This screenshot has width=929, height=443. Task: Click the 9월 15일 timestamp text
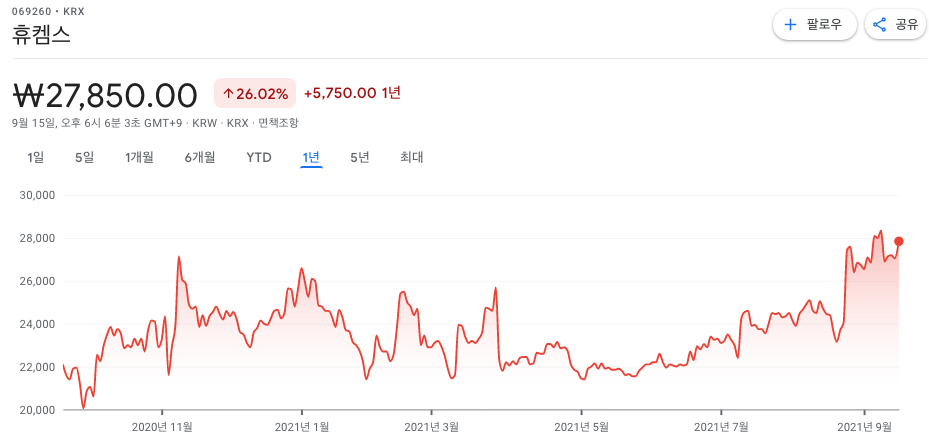point(97,123)
